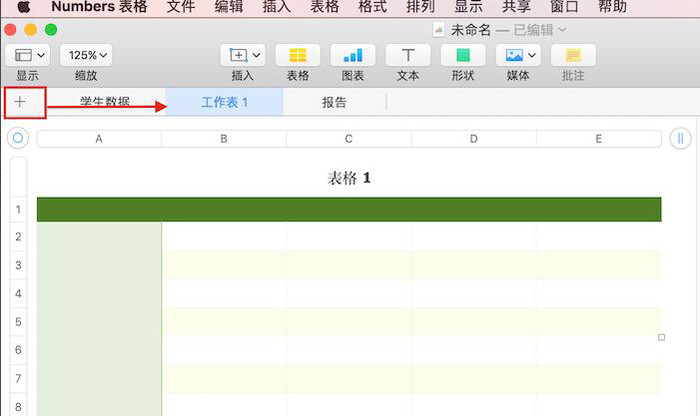Click the table resize handle at right edge
The image size is (700, 416).
pyautogui.click(x=662, y=337)
